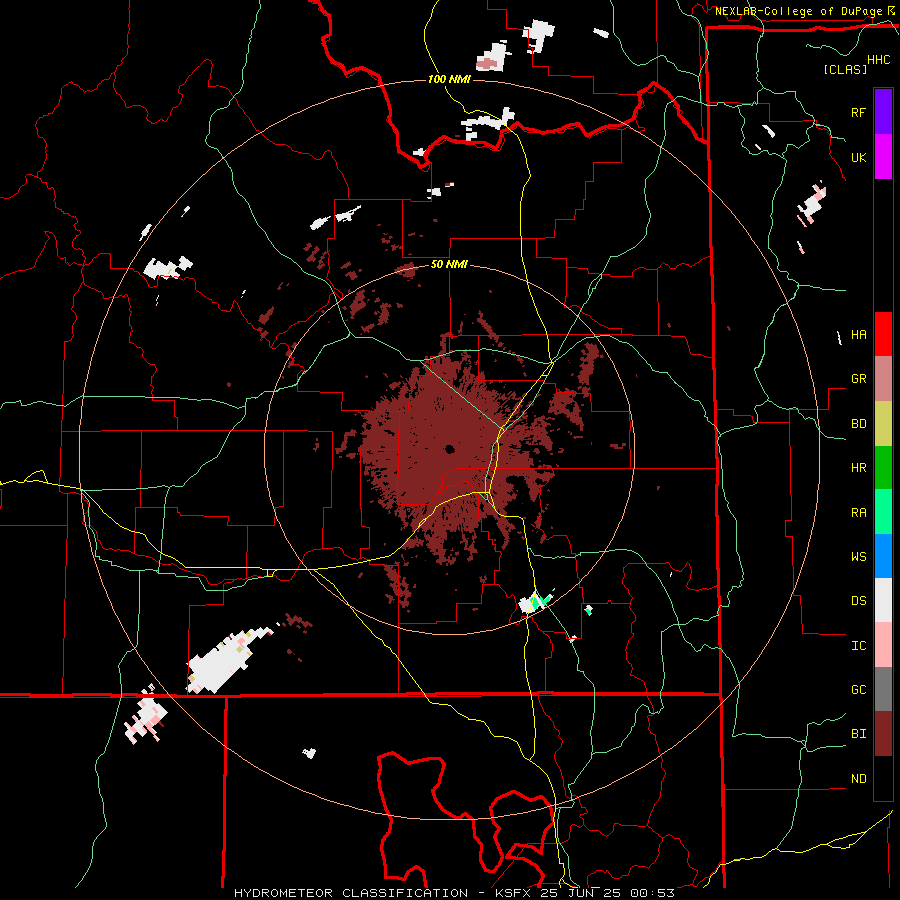Click the HHC product label

pyautogui.click(x=878, y=60)
